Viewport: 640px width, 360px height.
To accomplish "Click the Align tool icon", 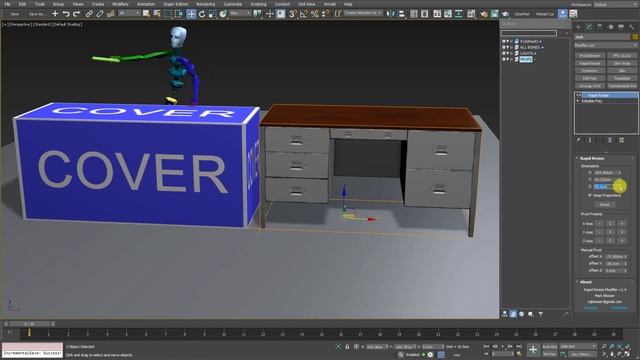I will click(401, 14).
